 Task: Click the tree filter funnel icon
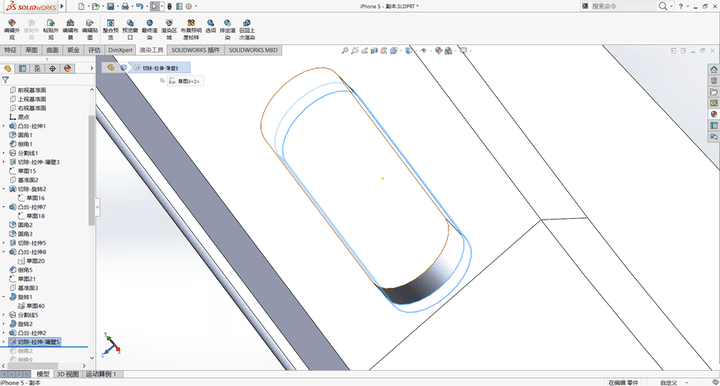(x=6, y=80)
